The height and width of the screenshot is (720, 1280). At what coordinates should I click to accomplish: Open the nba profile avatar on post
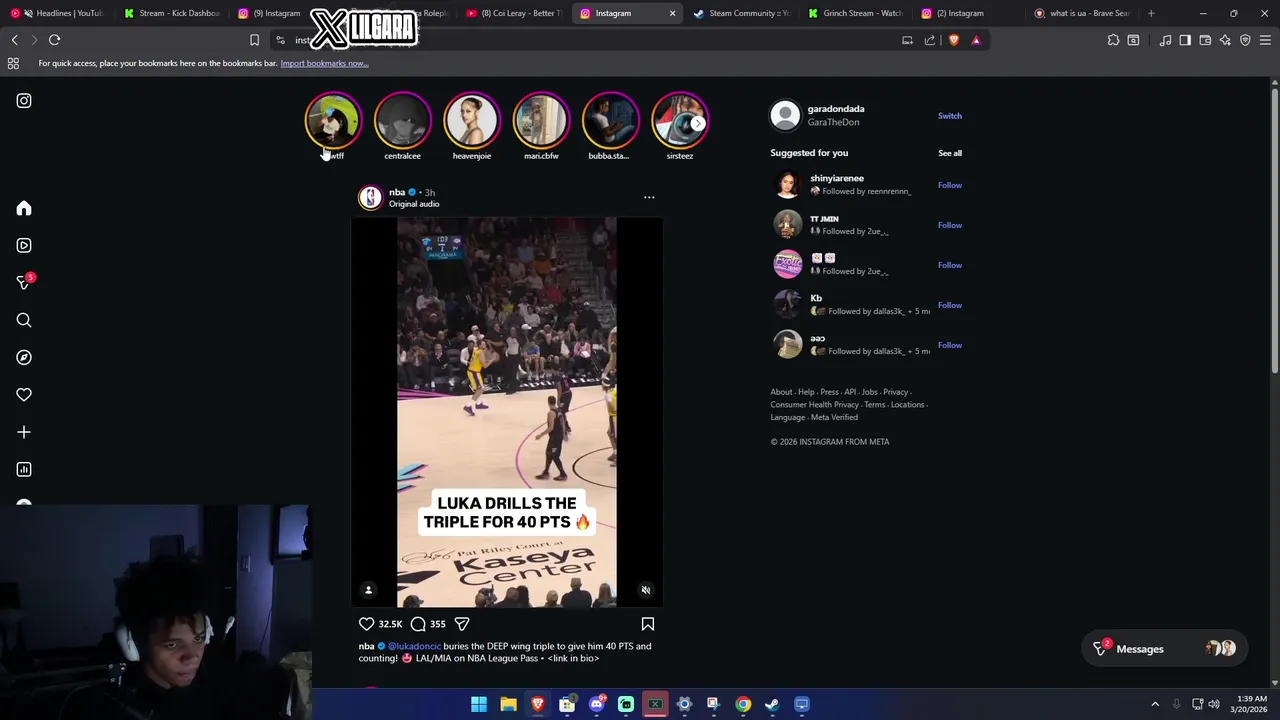tap(371, 197)
